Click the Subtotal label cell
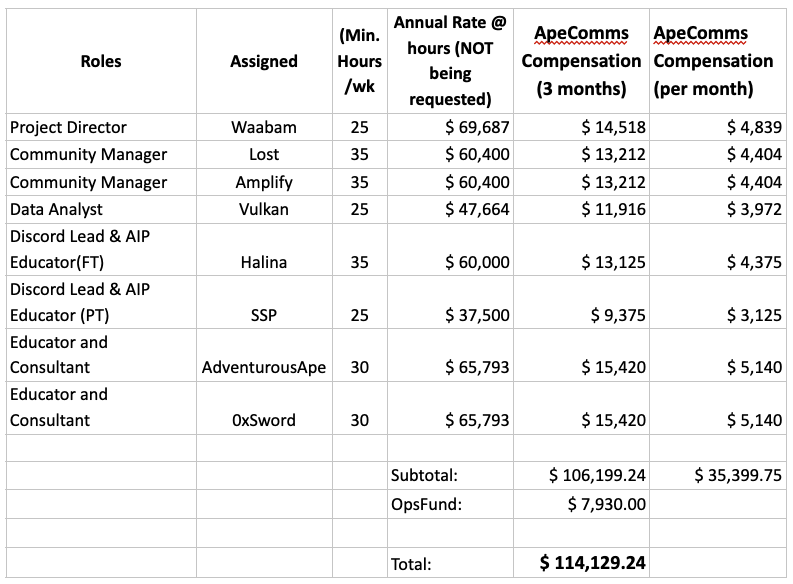This screenshot has width=793, height=584. [450, 475]
